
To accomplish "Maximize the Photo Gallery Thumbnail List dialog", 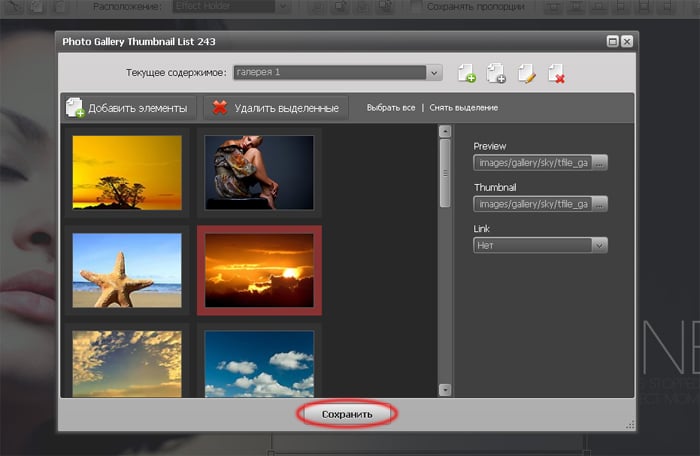I will click(x=612, y=42).
